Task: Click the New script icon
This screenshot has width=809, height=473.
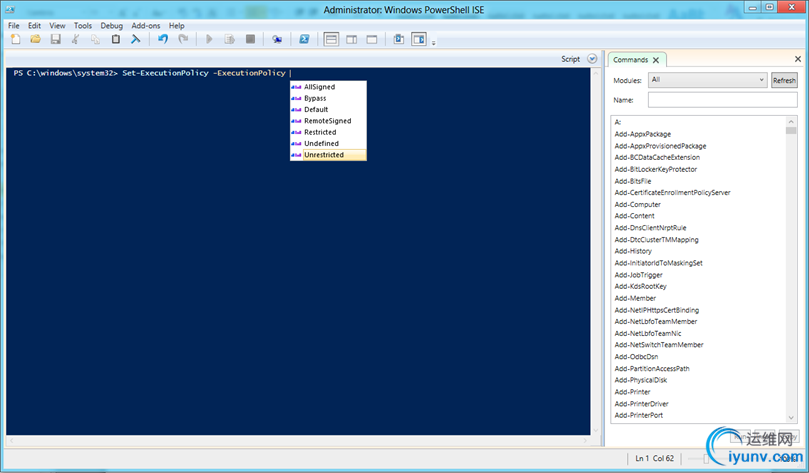Action: 15,39
